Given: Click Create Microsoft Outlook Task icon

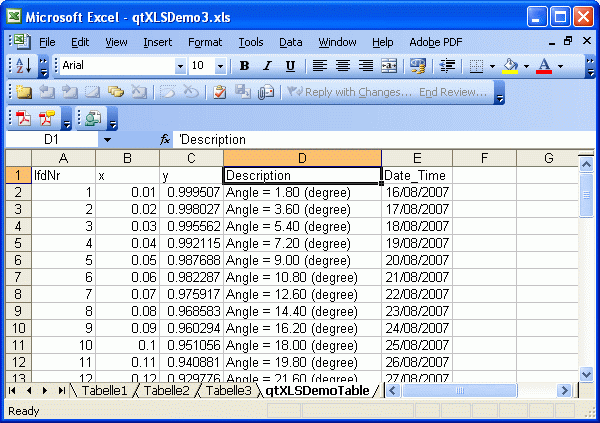Looking at the screenshot, I should [219, 92].
